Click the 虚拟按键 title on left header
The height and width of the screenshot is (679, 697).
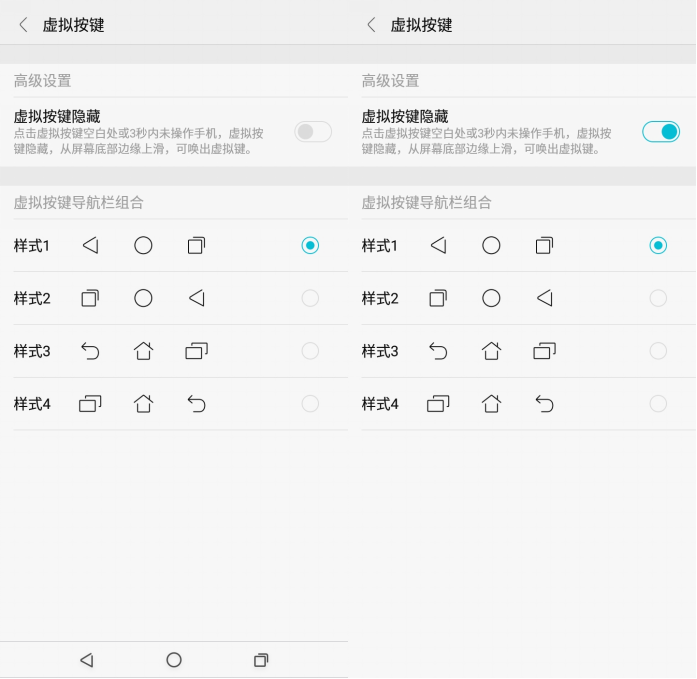pyautogui.click(x=73, y=25)
